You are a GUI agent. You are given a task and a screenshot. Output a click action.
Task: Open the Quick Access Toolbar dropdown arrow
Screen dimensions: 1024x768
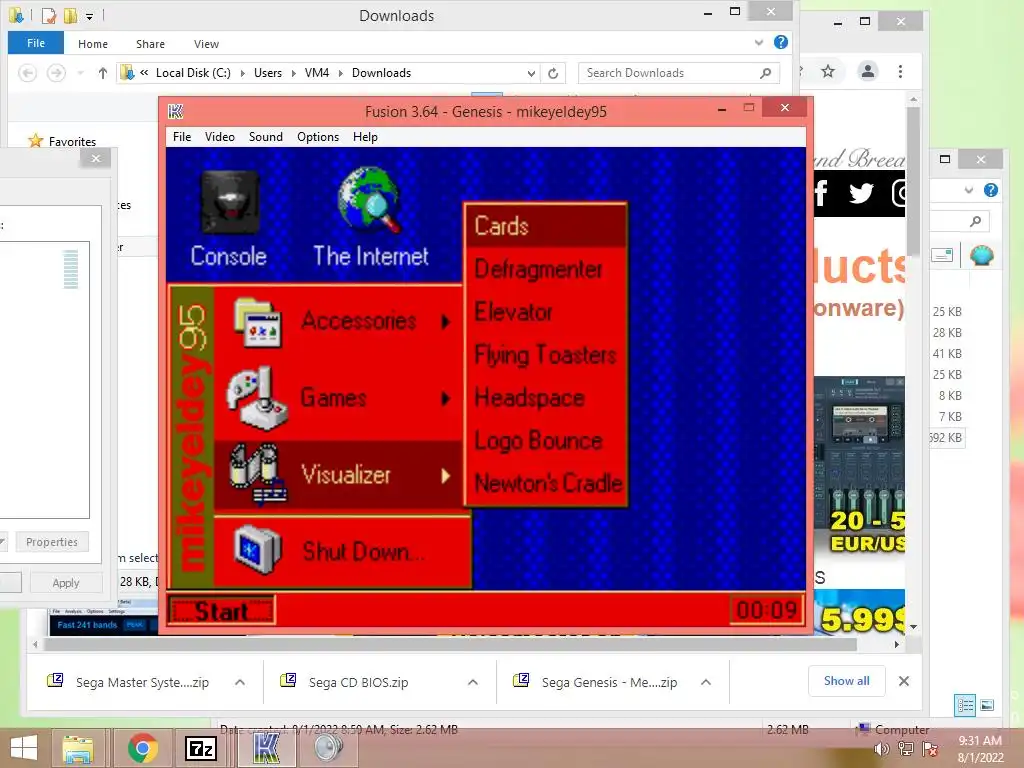[x=89, y=16]
